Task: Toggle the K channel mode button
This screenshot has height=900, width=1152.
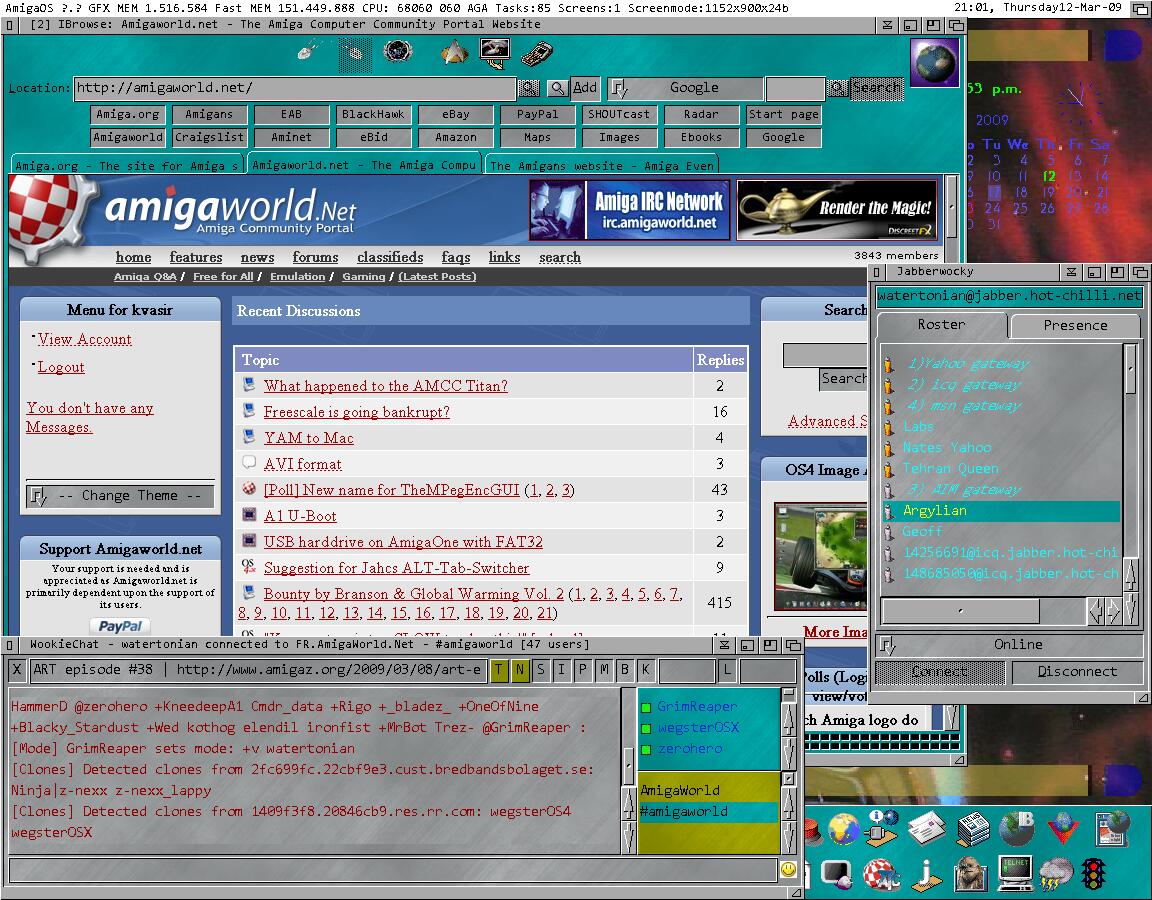Action: pos(646,669)
